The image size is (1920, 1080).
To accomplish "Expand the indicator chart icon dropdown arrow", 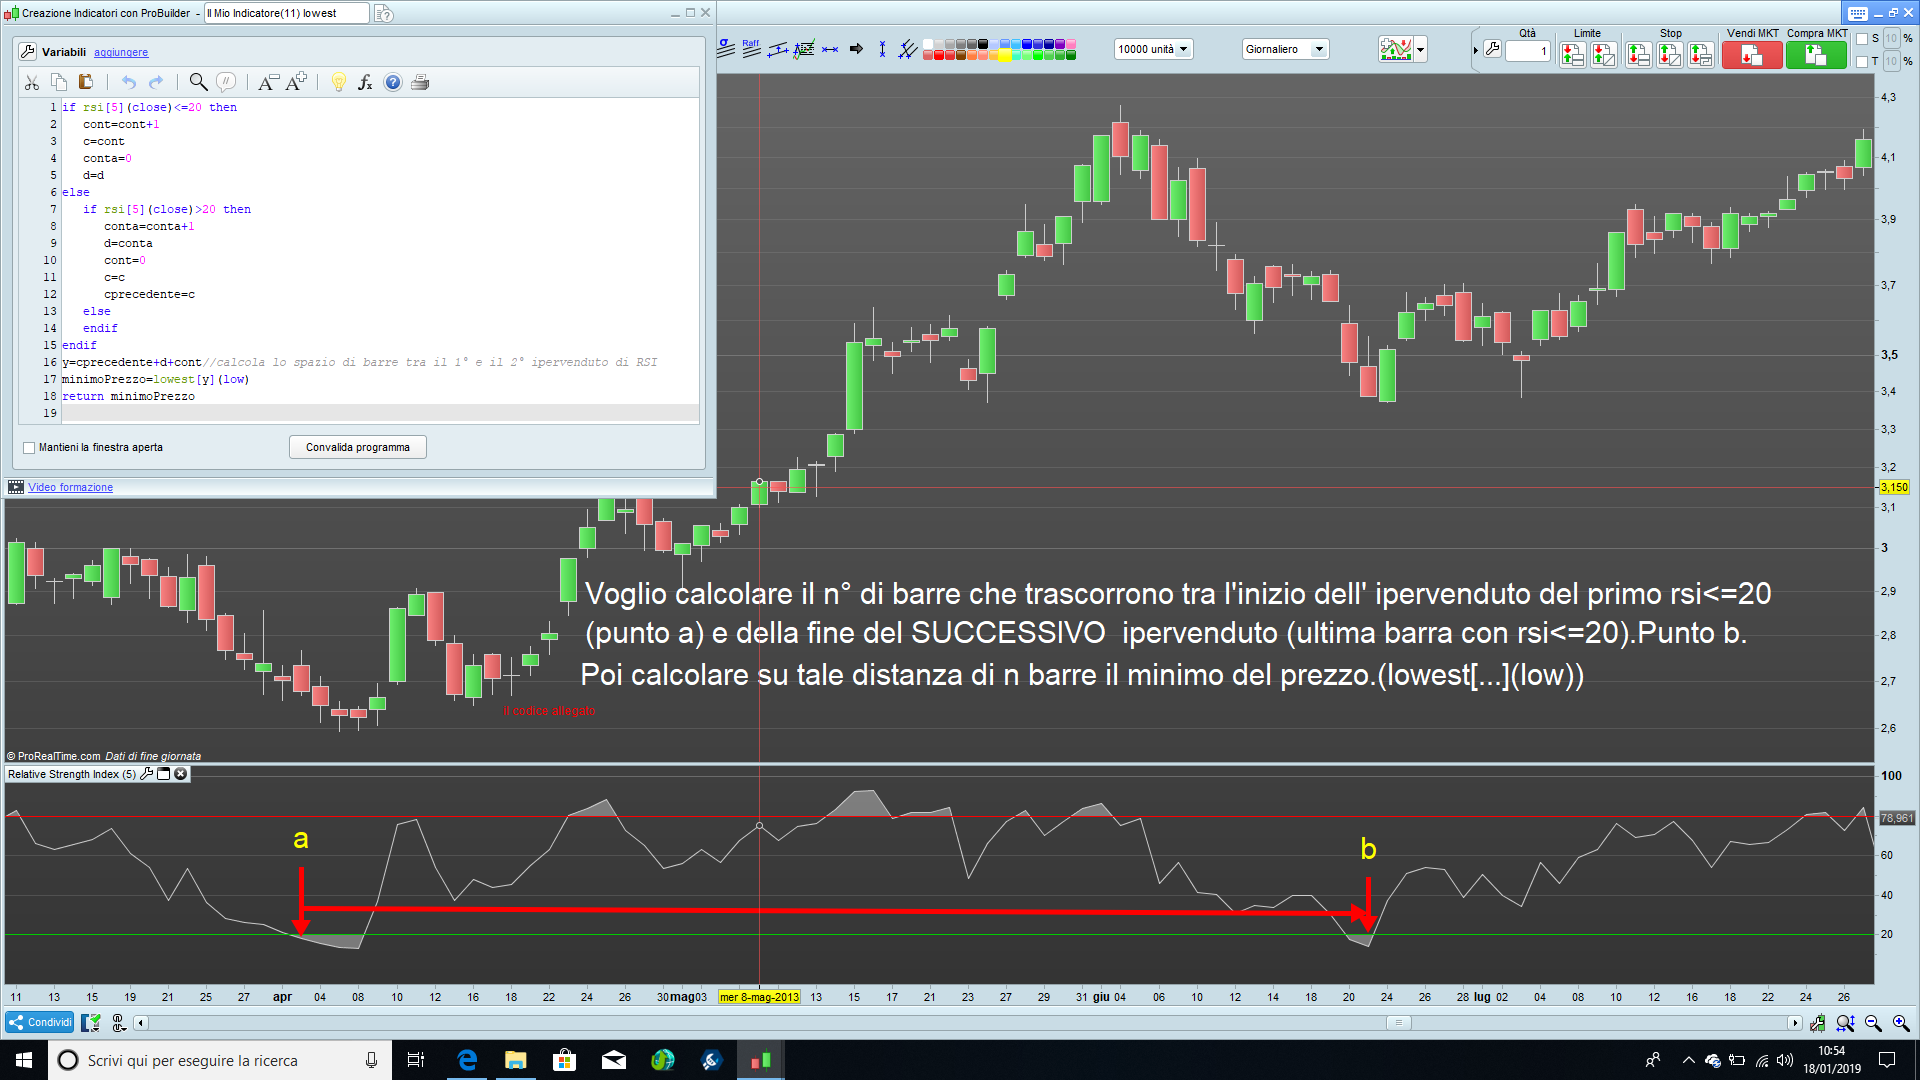I will (1420, 50).
